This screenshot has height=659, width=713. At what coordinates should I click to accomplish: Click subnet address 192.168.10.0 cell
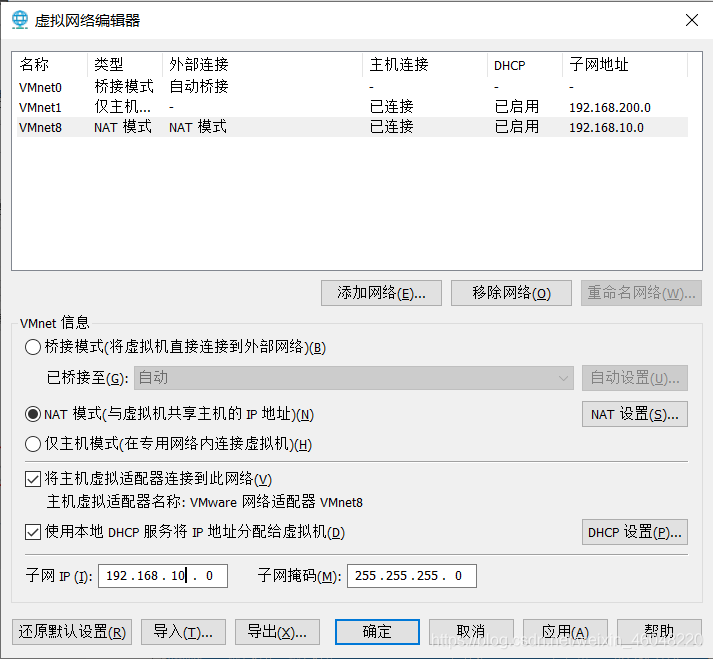click(x=606, y=128)
